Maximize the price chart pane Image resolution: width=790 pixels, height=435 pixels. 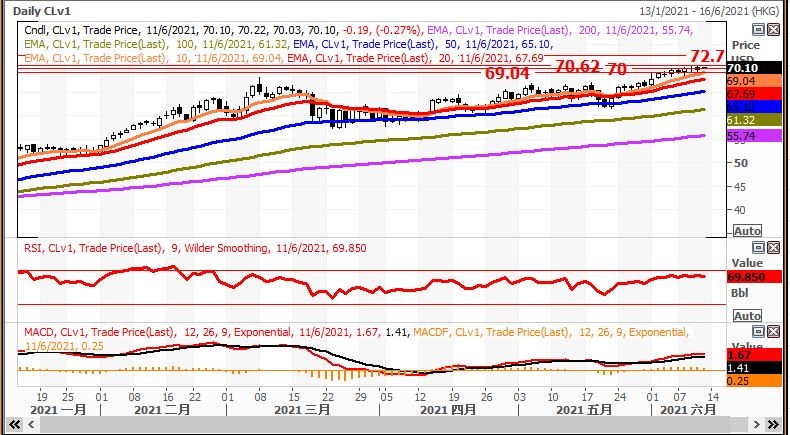coord(757,30)
